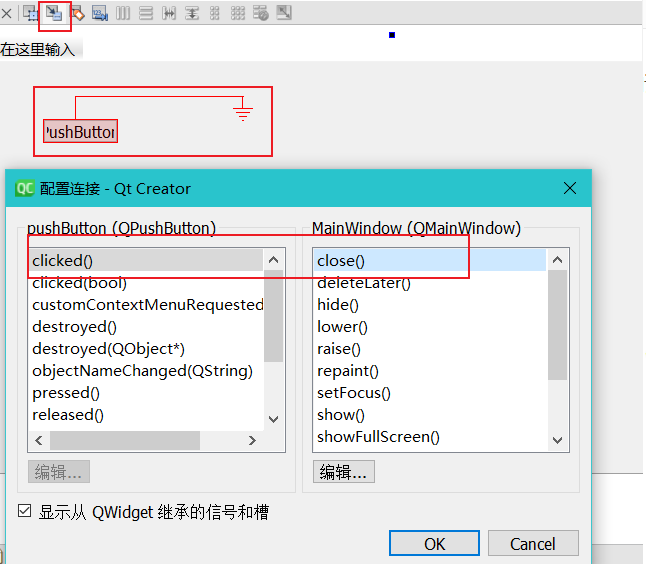Apply the form layout (two-column) icon
Viewport: 646px width, 564px height.
[215, 13]
